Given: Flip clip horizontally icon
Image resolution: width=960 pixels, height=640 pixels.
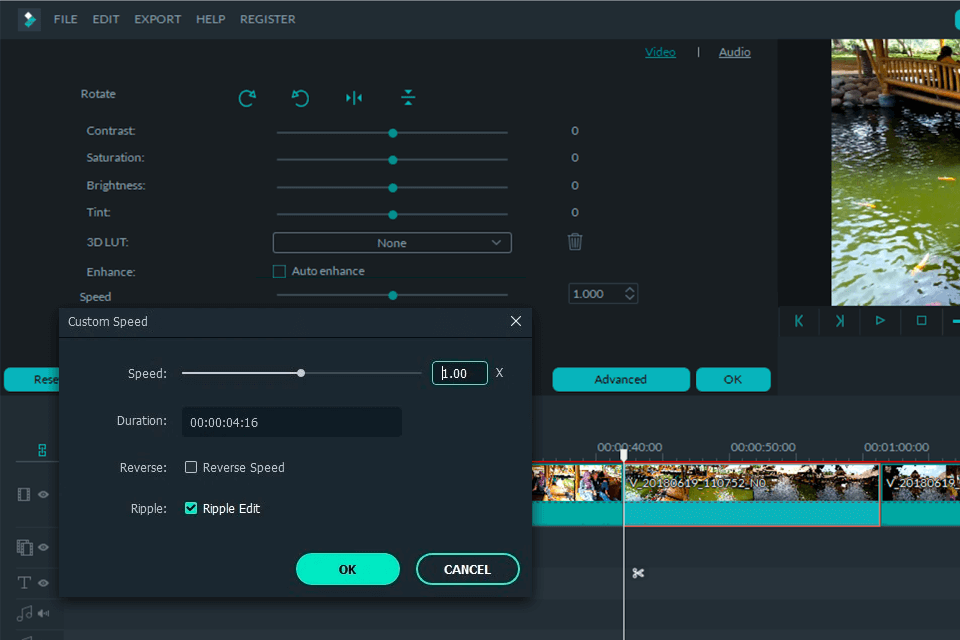Looking at the screenshot, I should click(x=354, y=98).
